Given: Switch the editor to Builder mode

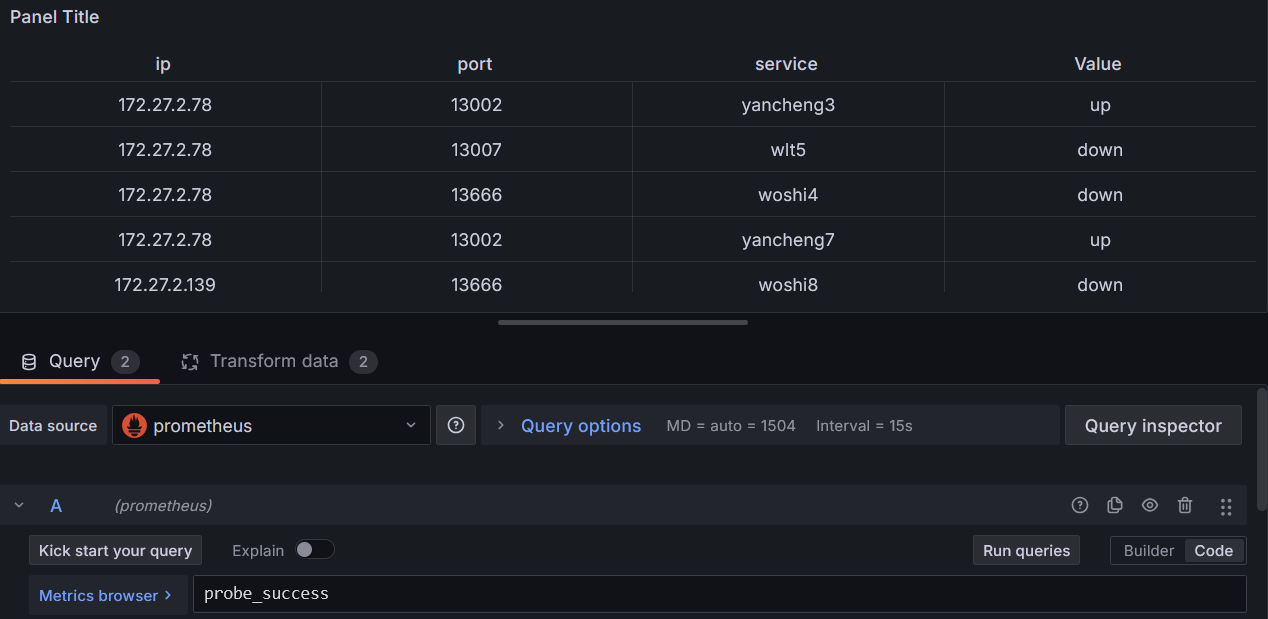Looking at the screenshot, I should point(1148,550).
